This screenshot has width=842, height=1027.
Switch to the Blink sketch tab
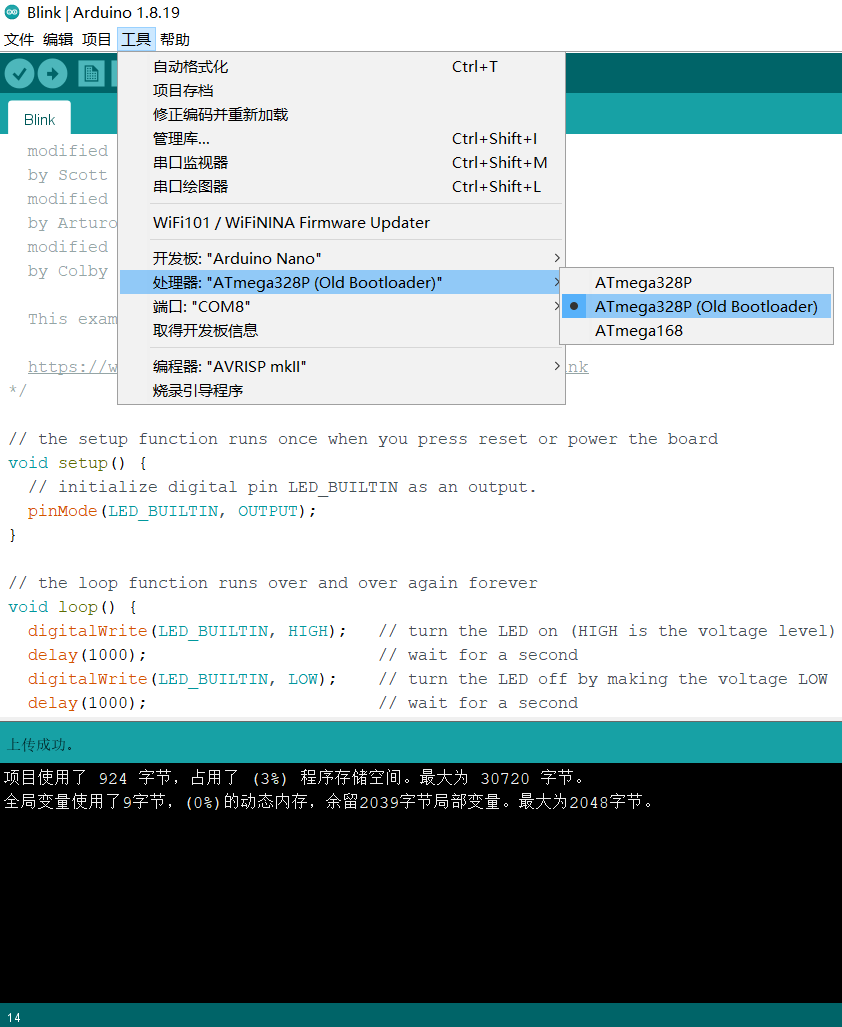(39, 119)
